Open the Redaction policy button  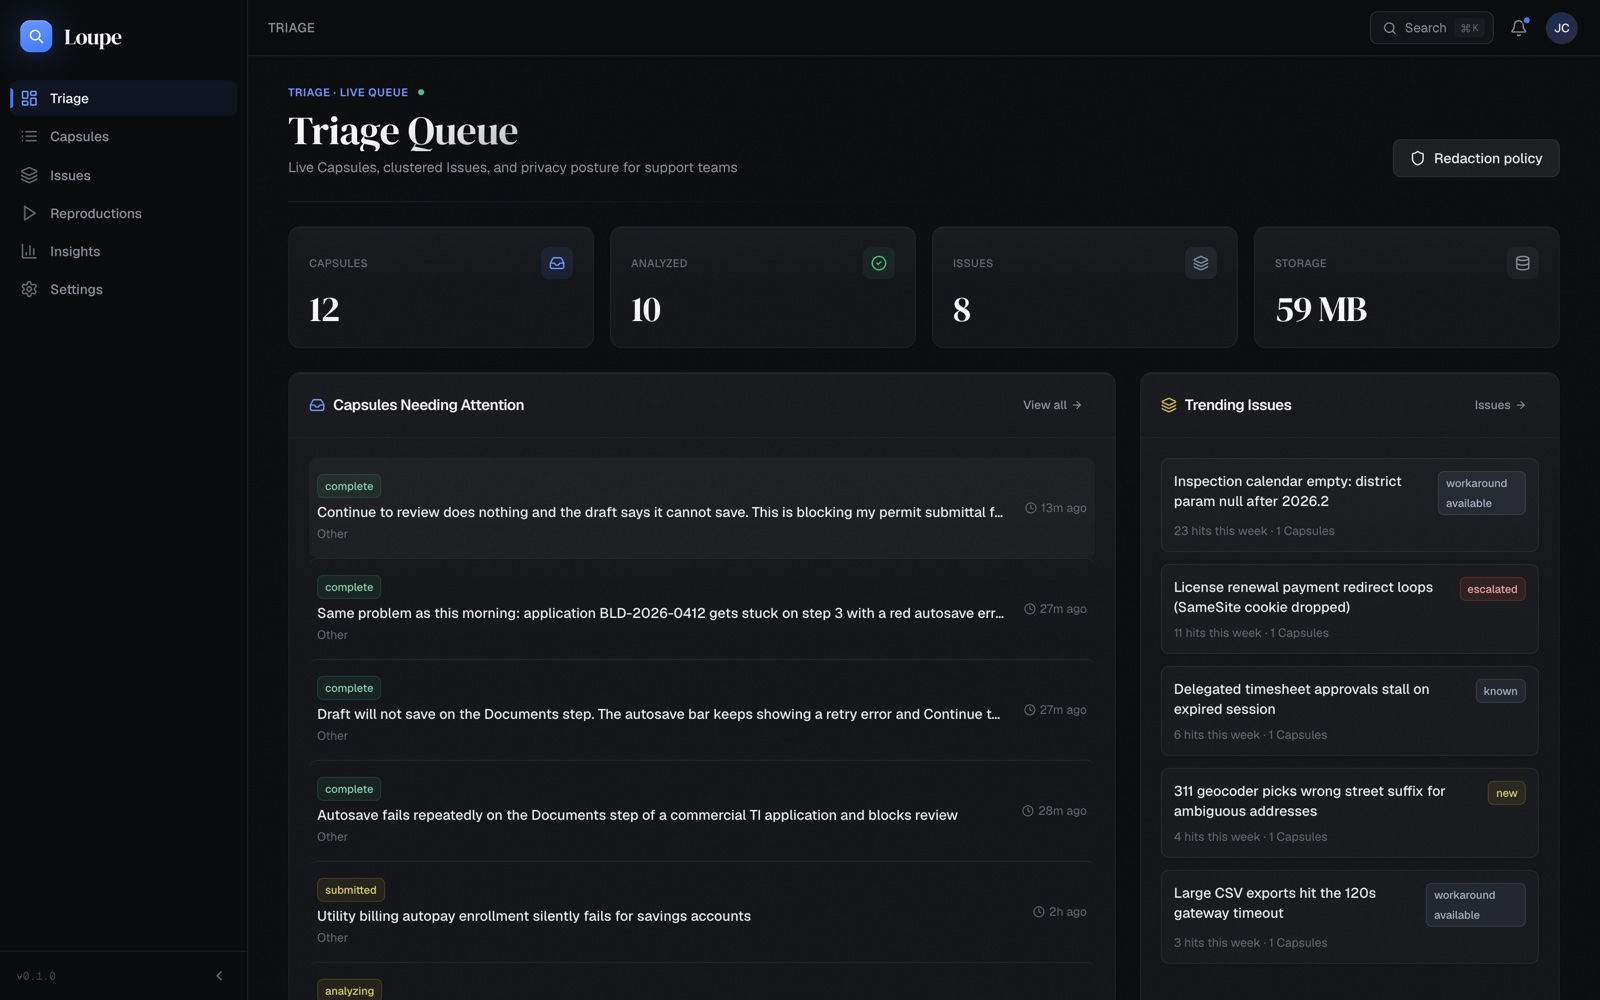tap(1476, 158)
